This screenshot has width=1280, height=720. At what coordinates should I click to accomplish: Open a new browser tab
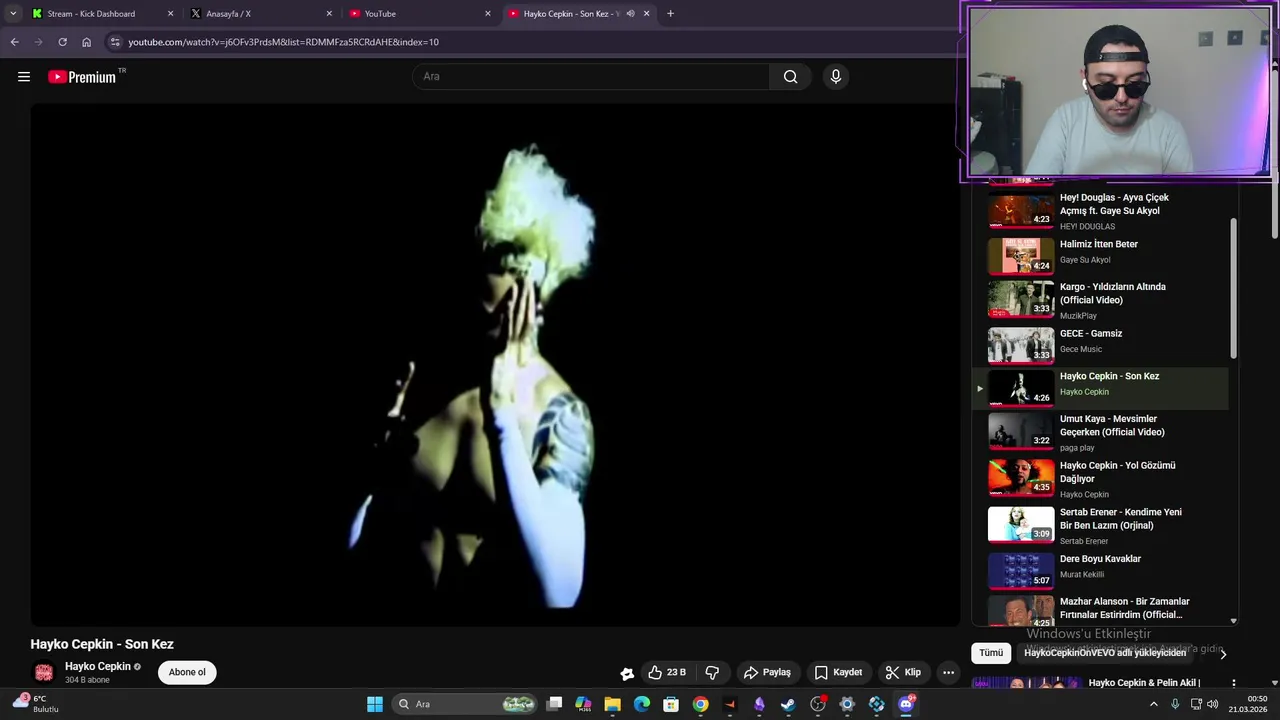(670, 14)
